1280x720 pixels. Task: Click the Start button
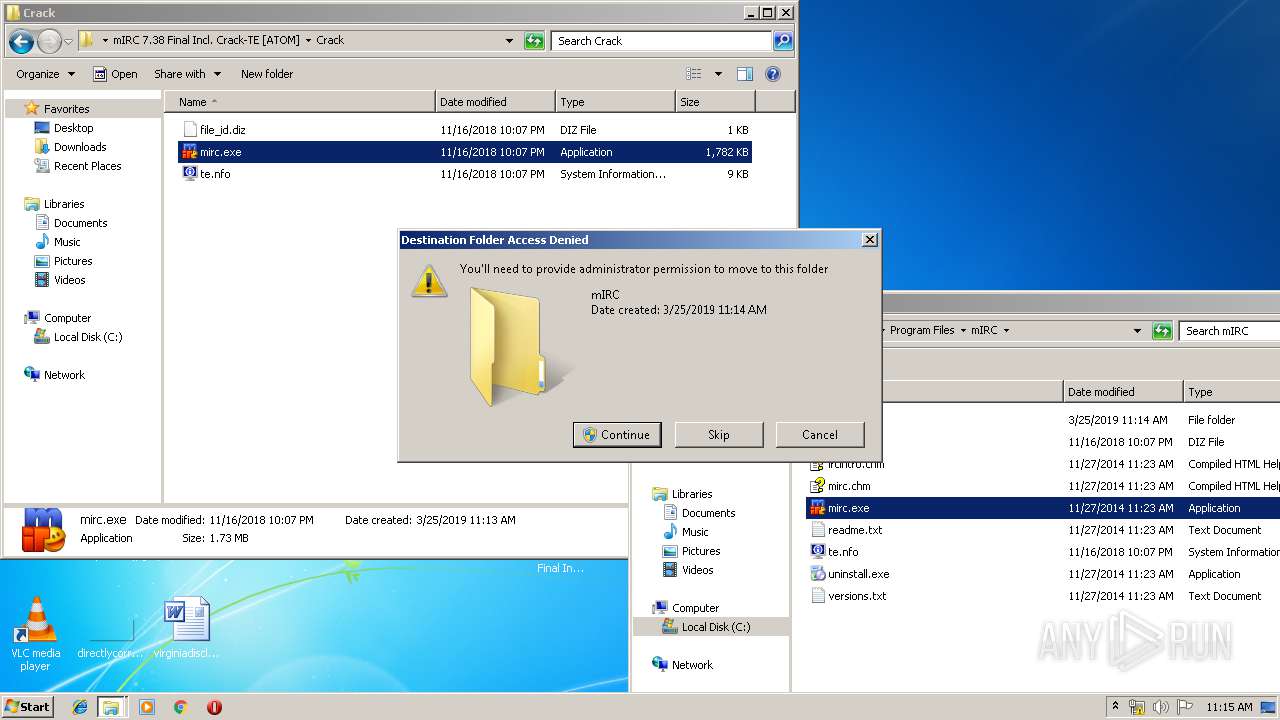[28, 706]
